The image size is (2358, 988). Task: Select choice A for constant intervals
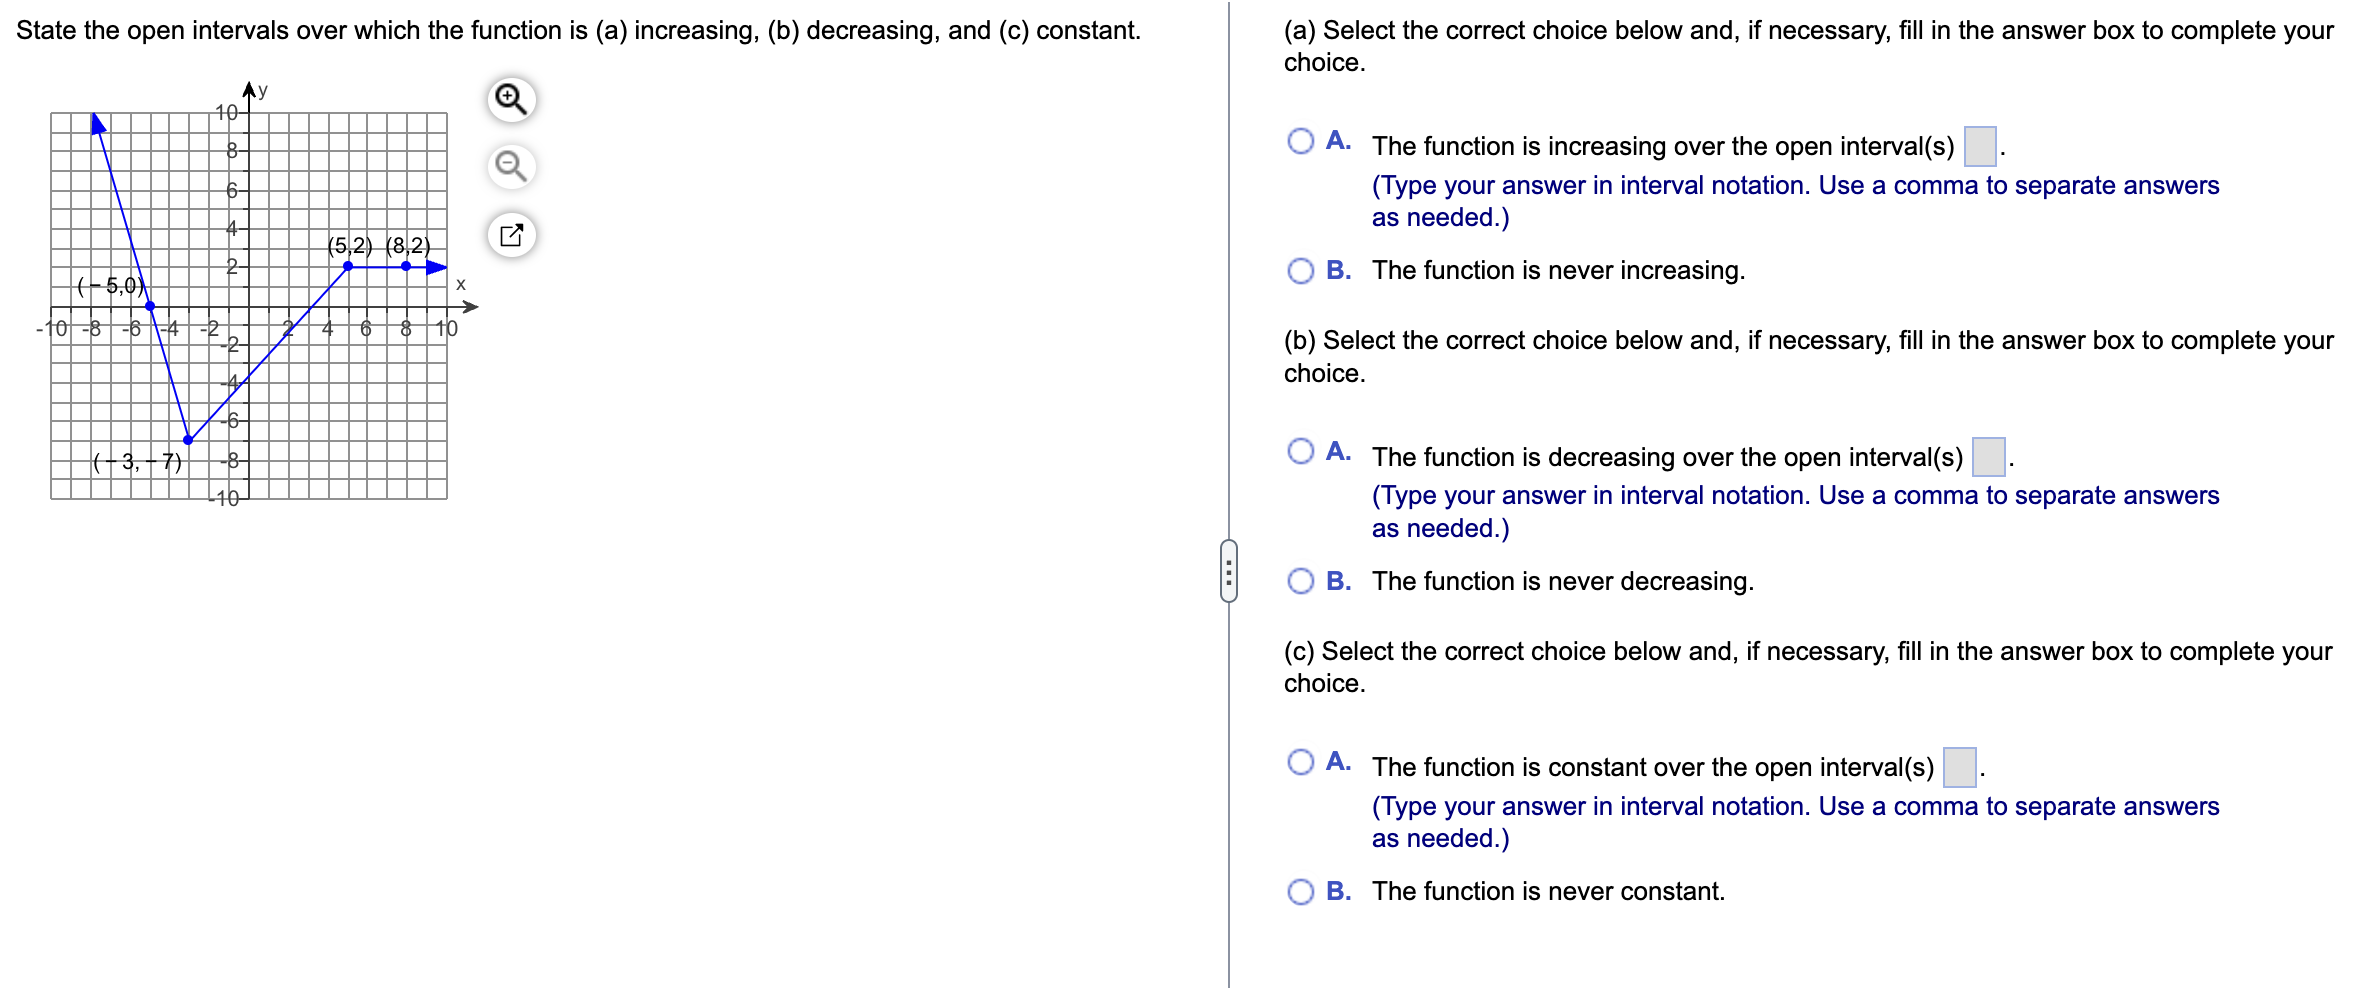click(1302, 762)
